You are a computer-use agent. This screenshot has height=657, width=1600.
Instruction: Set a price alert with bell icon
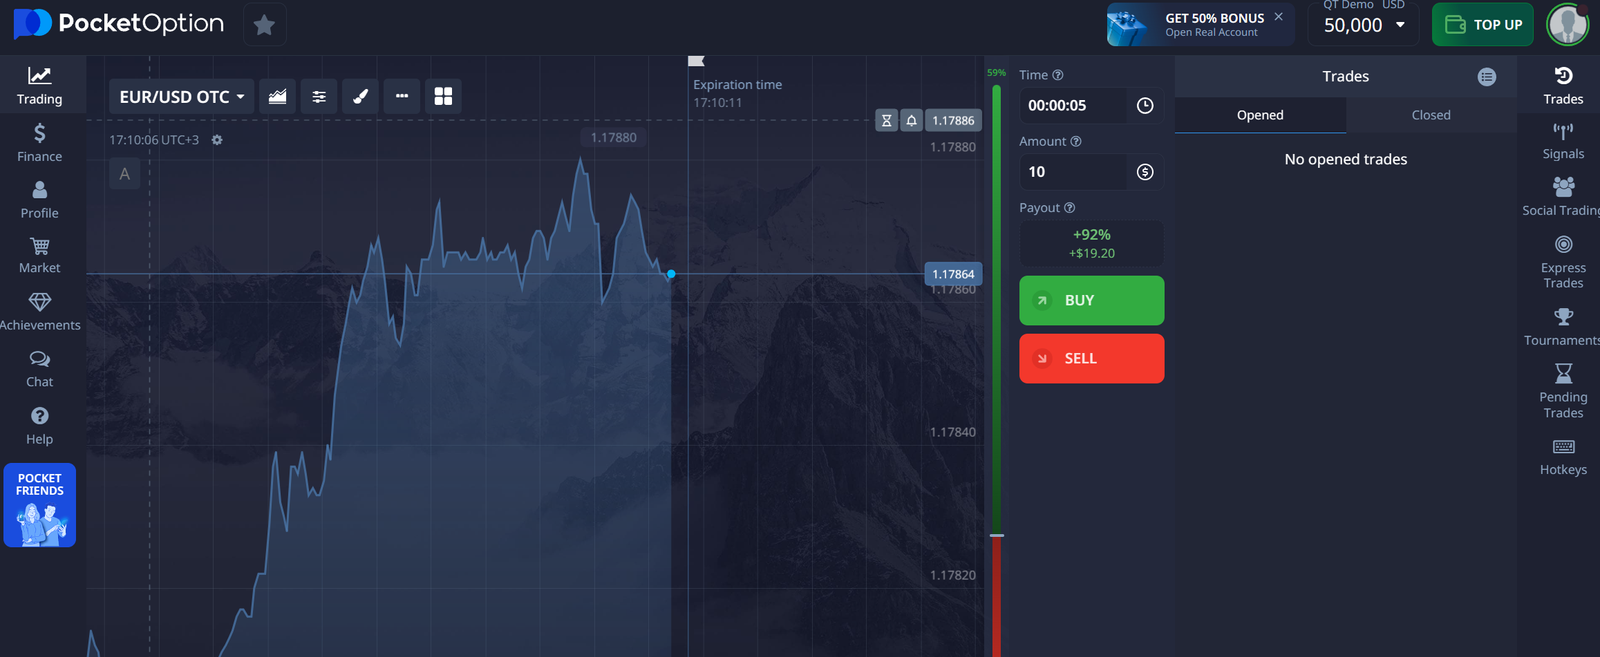pyautogui.click(x=911, y=120)
